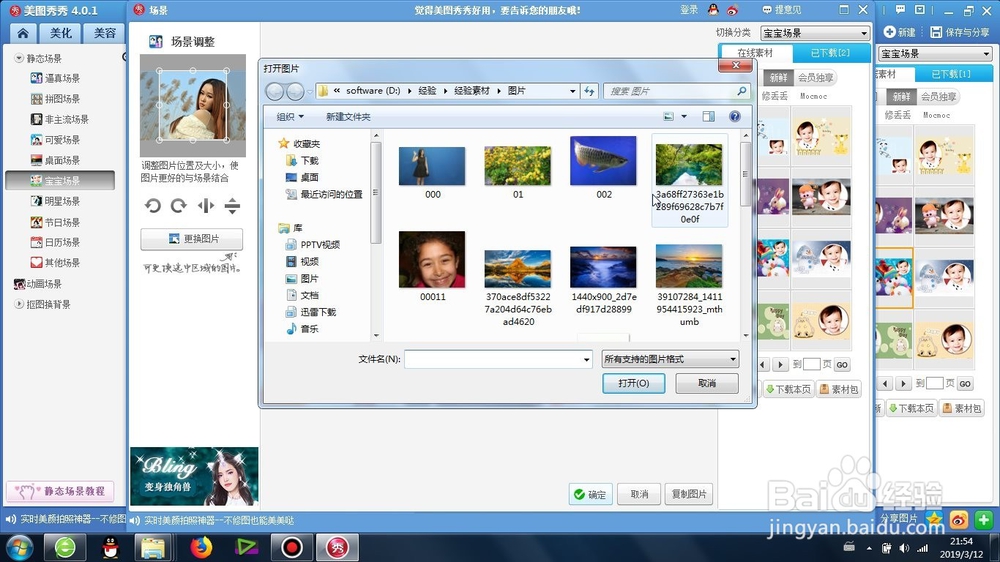Open the 美容 tab
This screenshot has height=562, width=1000.
pos(104,33)
